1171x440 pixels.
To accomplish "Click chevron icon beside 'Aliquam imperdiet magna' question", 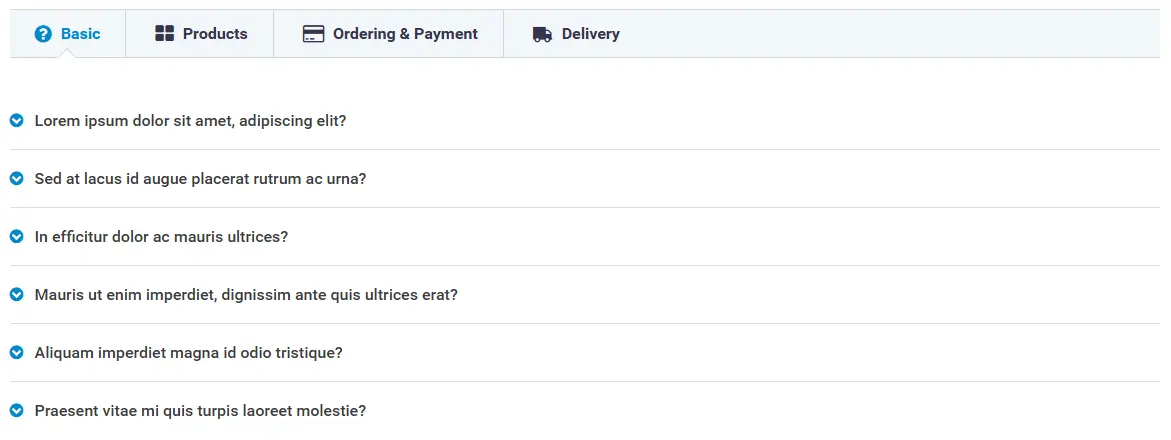I will [16, 353].
